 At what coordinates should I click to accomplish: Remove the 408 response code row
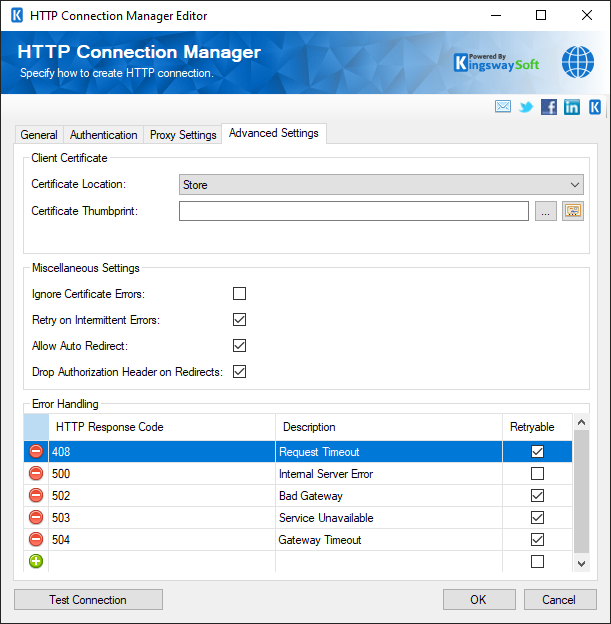tap(36, 452)
